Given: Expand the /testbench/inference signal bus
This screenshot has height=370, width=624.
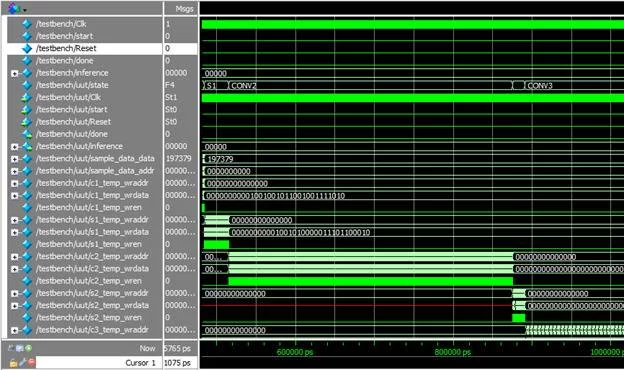Looking at the screenshot, I should click(14, 74).
